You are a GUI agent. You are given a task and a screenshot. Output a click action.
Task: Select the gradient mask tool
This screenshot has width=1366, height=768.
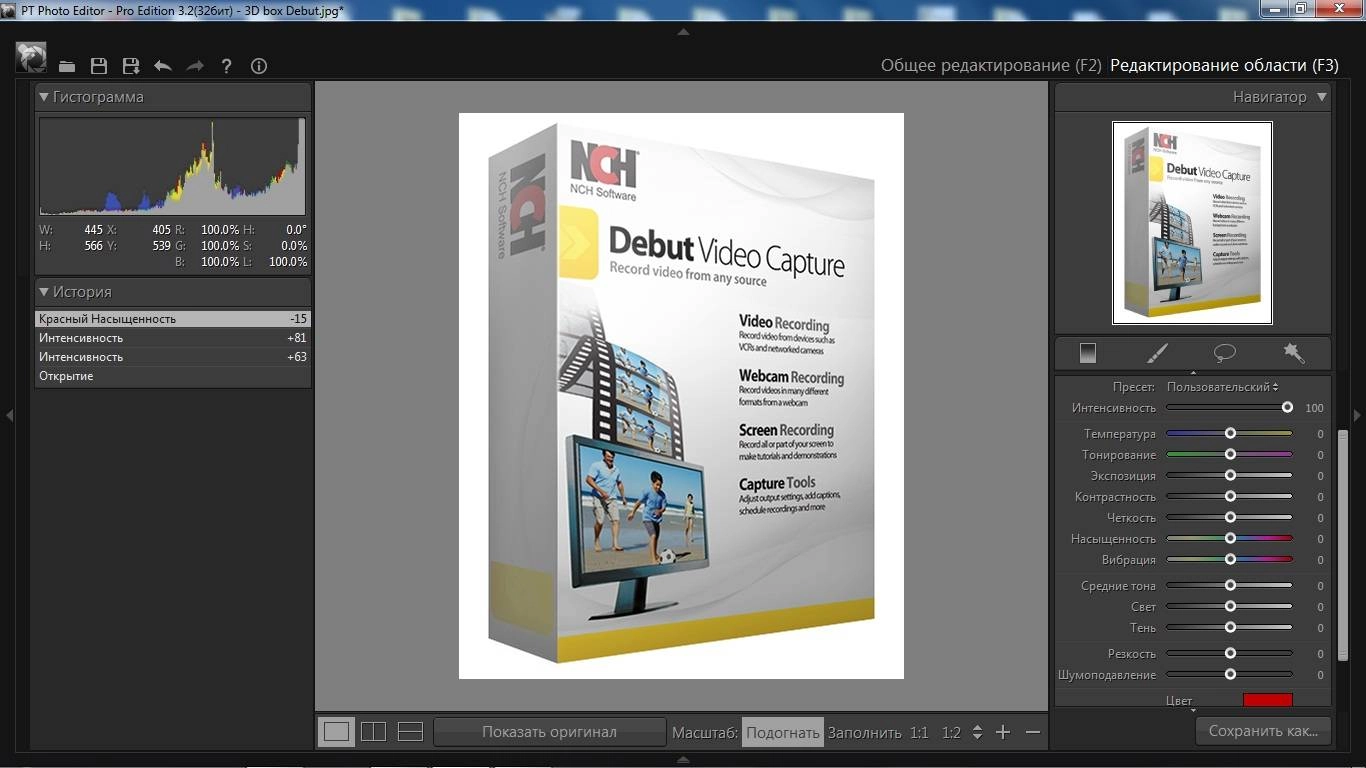pyautogui.click(x=1088, y=353)
